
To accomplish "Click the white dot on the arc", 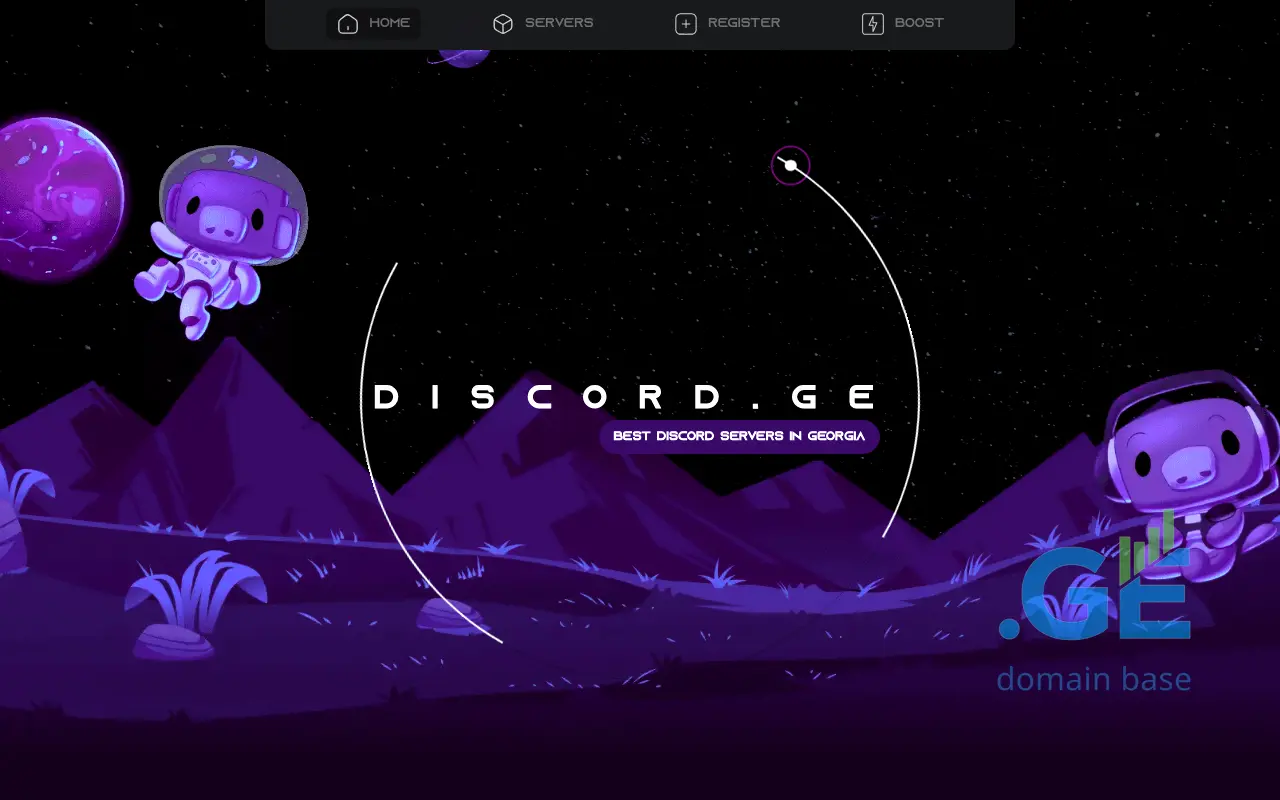I will point(790,165).
